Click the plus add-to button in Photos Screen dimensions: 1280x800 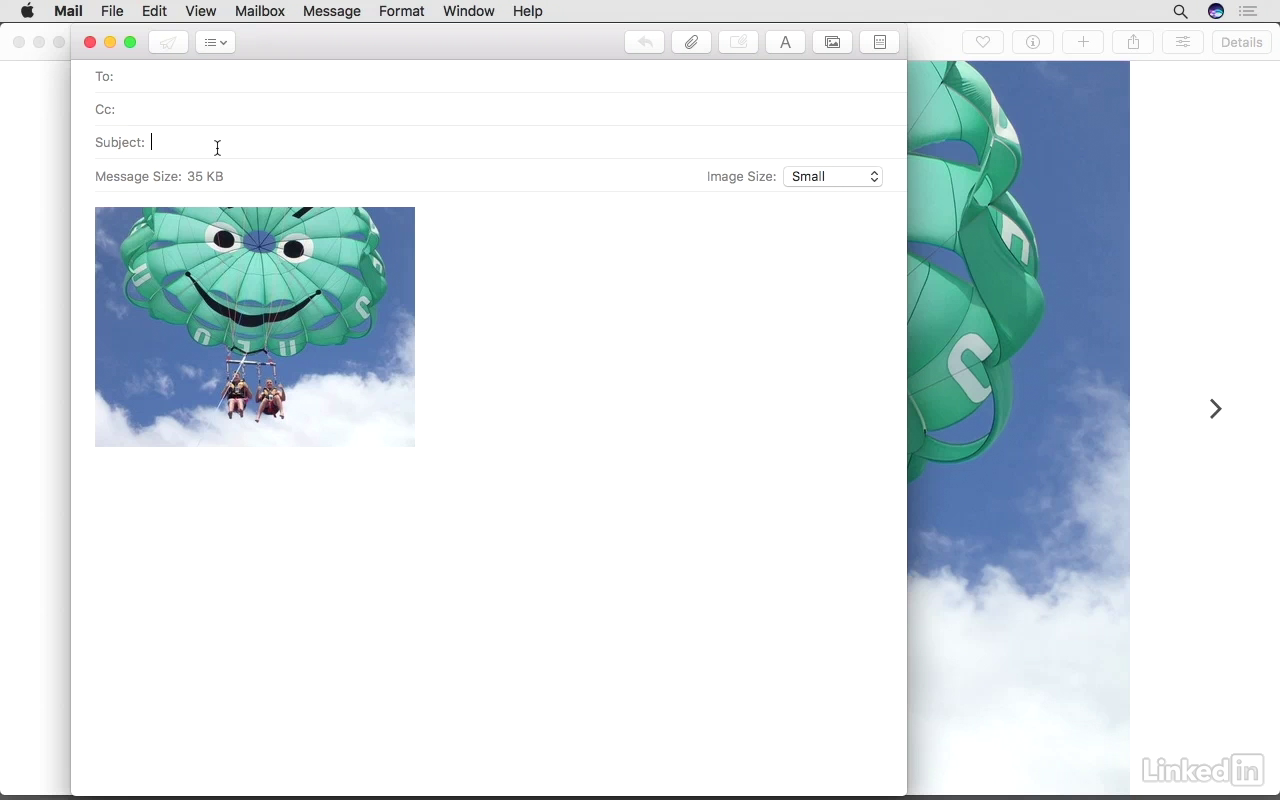(1083, 42)
